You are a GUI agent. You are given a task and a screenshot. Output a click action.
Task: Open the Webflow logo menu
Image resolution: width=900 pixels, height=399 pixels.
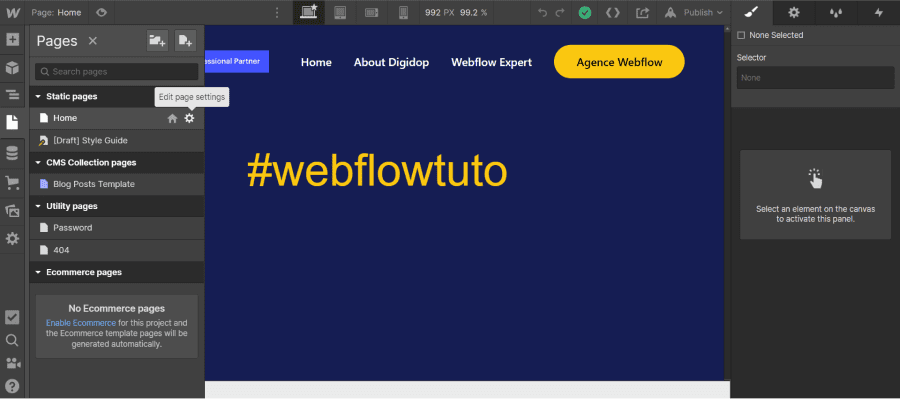(12, 12)
